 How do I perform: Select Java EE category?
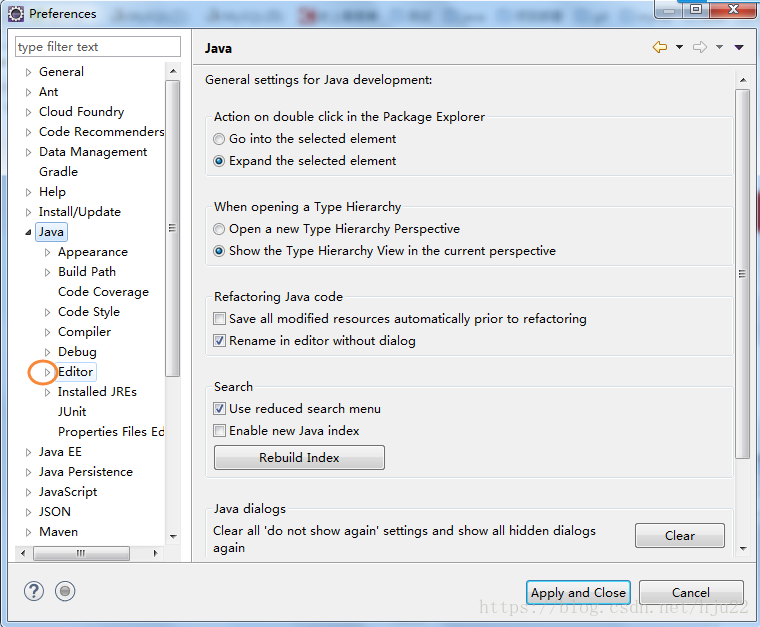point(60,452)
